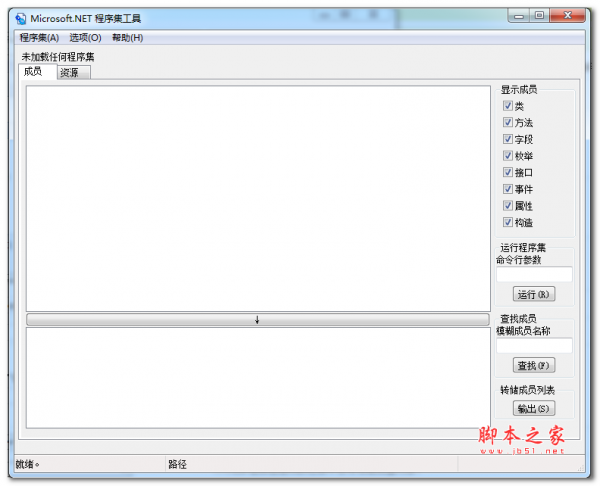Viewport: 600px width, 486px height.
Task: Uncheck the 类 checkbox
Action: [x=508, y=106]
